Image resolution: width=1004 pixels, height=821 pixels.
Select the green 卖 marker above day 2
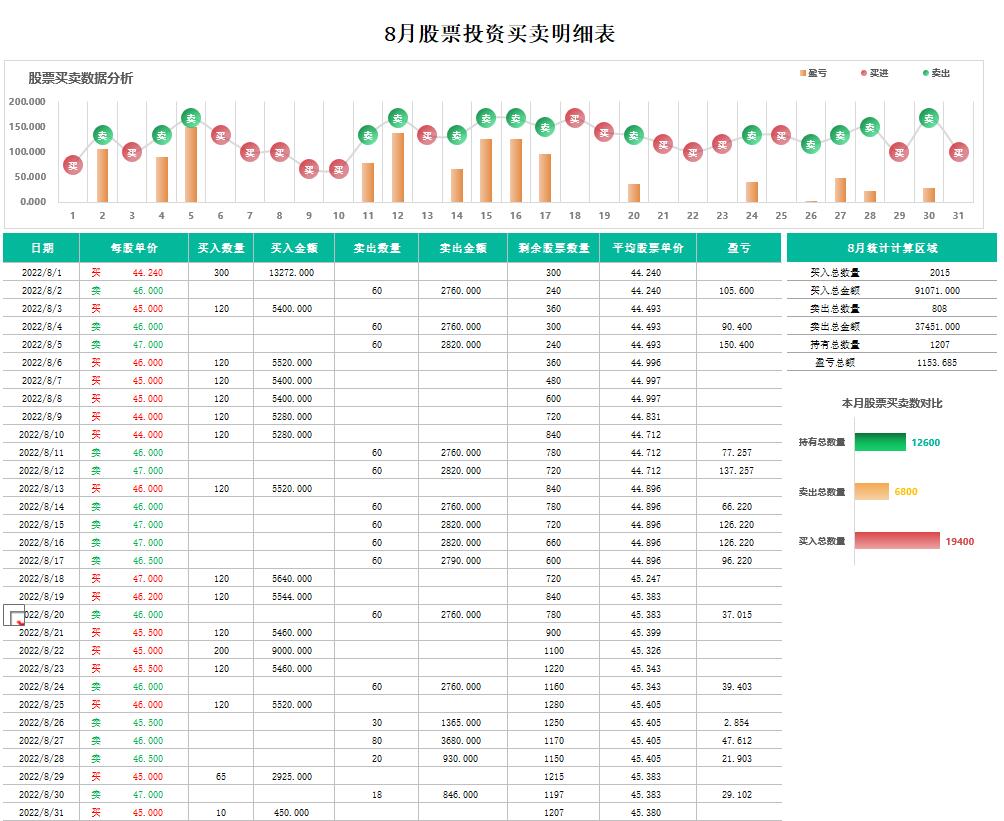(102, 135)
